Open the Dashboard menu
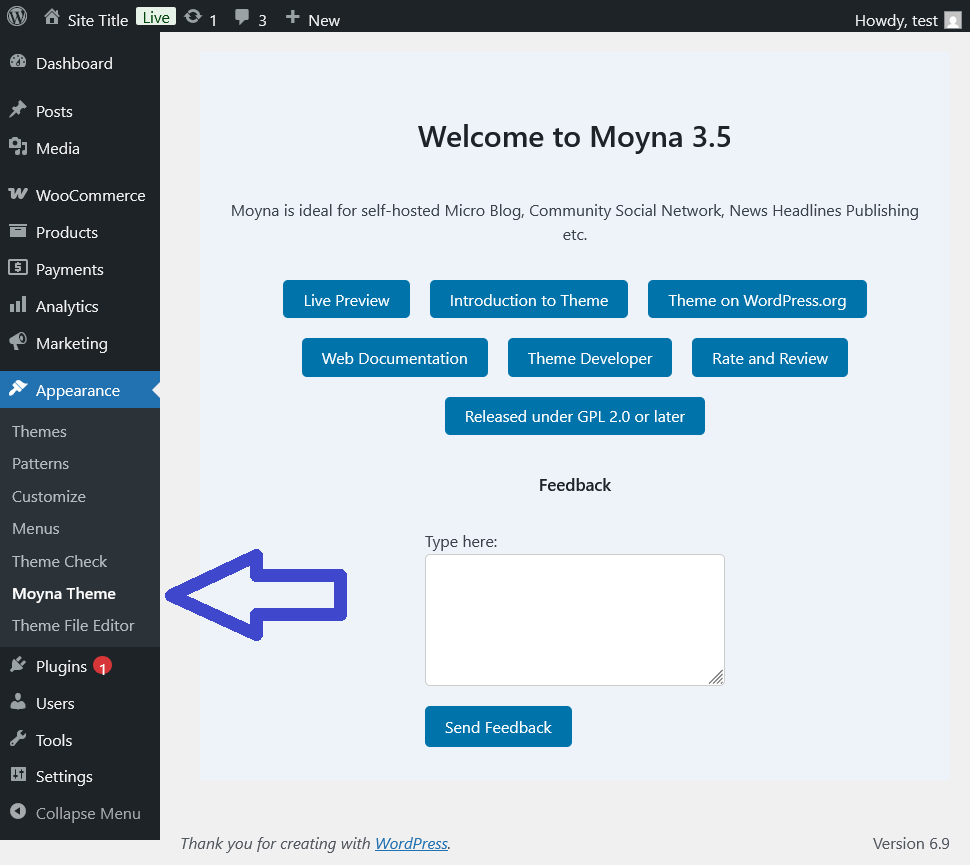Image resolution: width=970 pixels, height=865 pixels. tap(80, 63)
